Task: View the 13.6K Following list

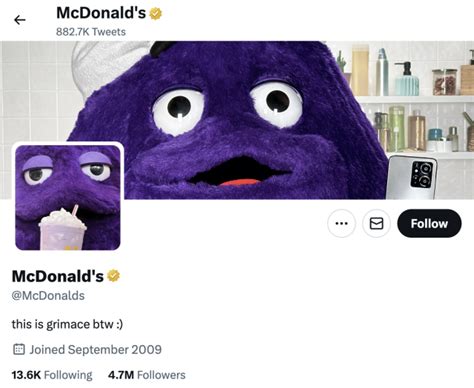Action: click(52, 375)
